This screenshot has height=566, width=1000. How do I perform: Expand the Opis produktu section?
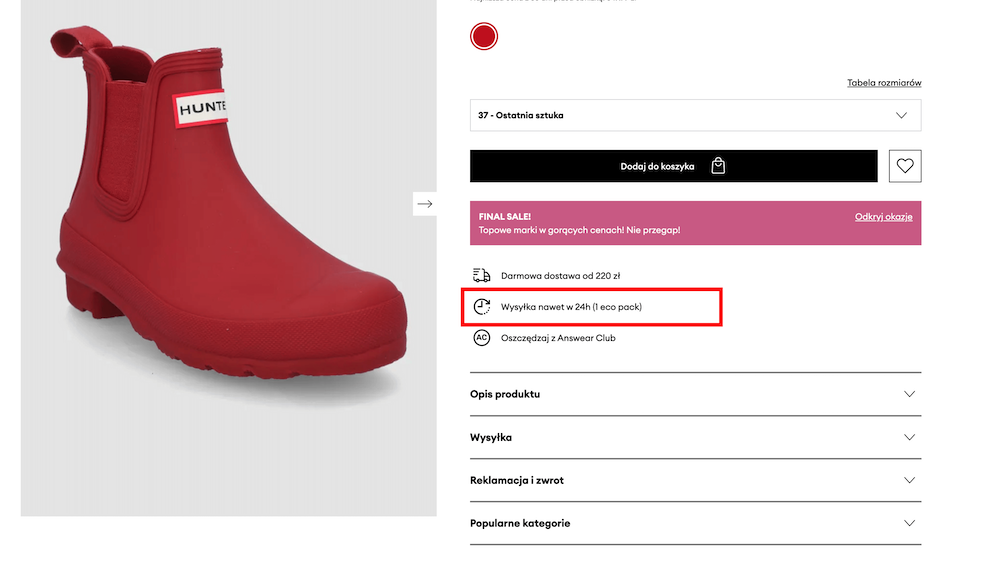point(695,394)
